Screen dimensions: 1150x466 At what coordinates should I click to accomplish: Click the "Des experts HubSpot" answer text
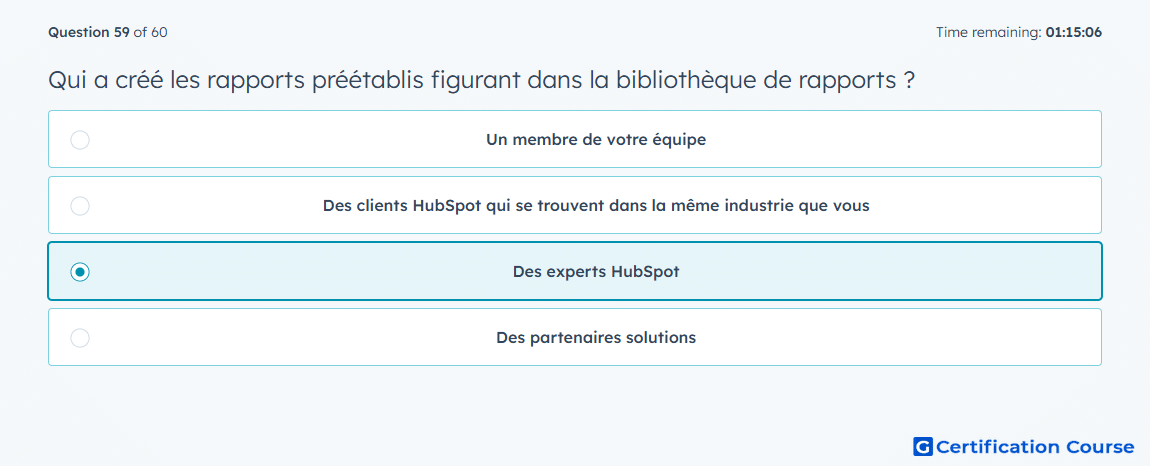tap(596, 272)
